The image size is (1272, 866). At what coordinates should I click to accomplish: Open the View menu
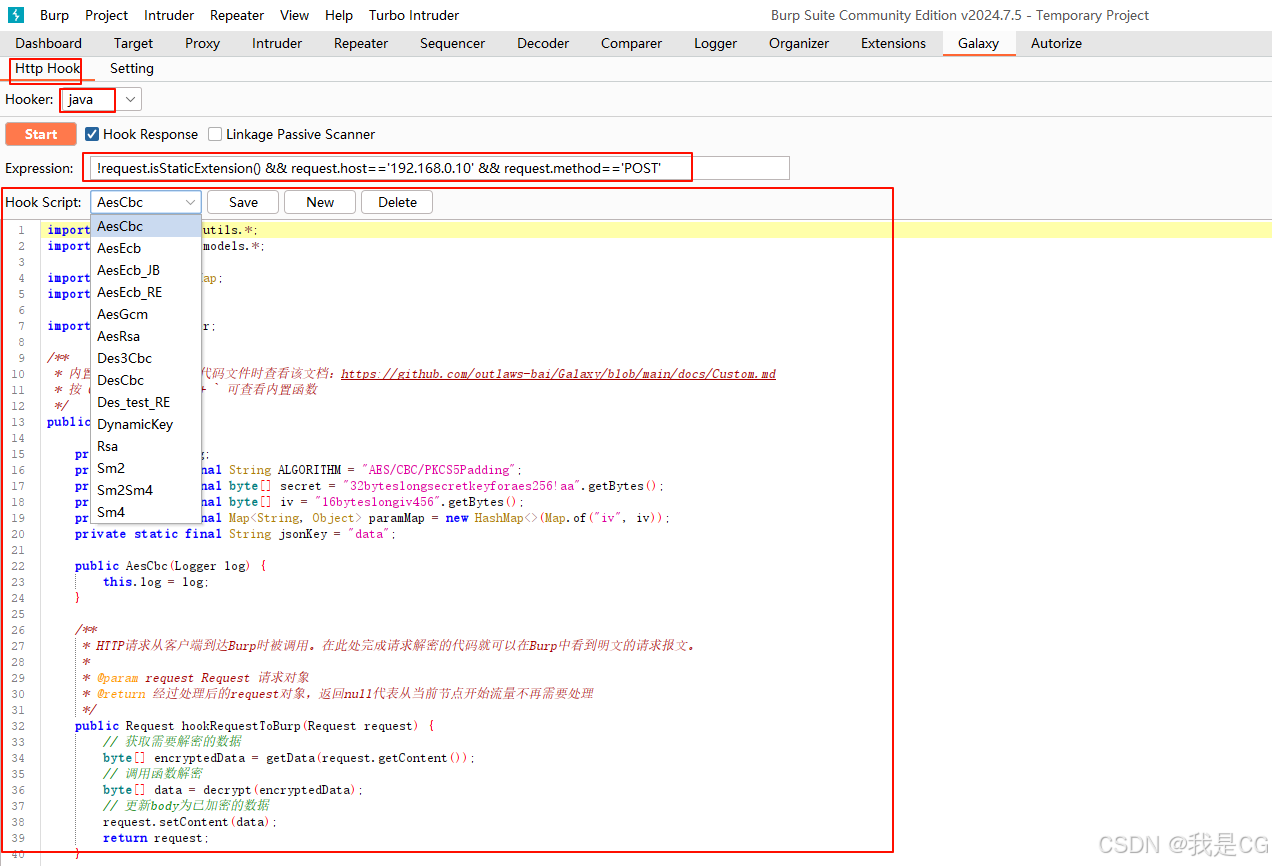pyautogui.click(x=295, y=15)
